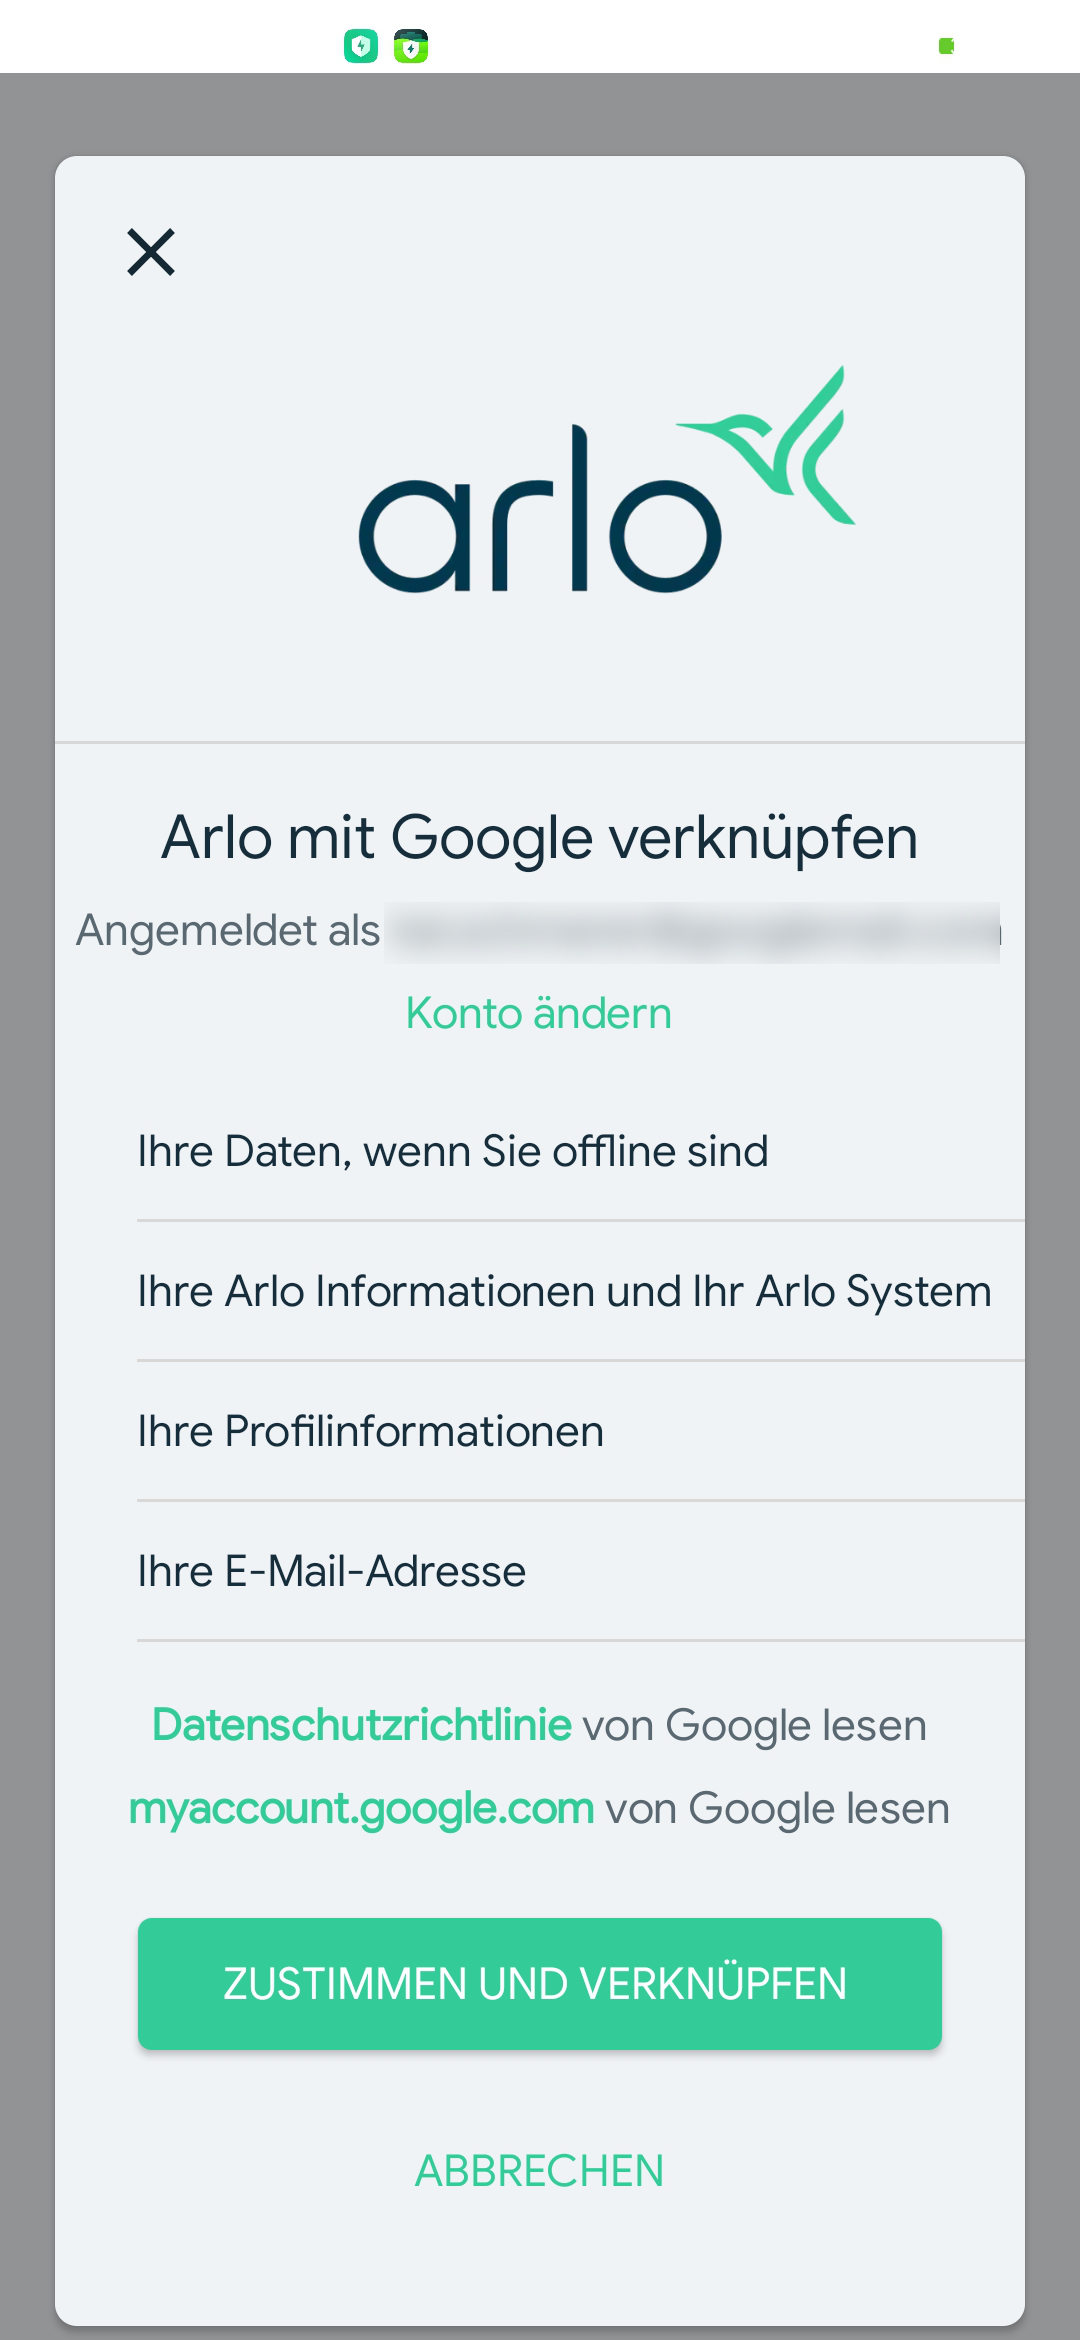Viewport: 1080px width, 2340px height.
Task: Tap the "Konto ändern" link
Action: click(x=539, y=1013)
